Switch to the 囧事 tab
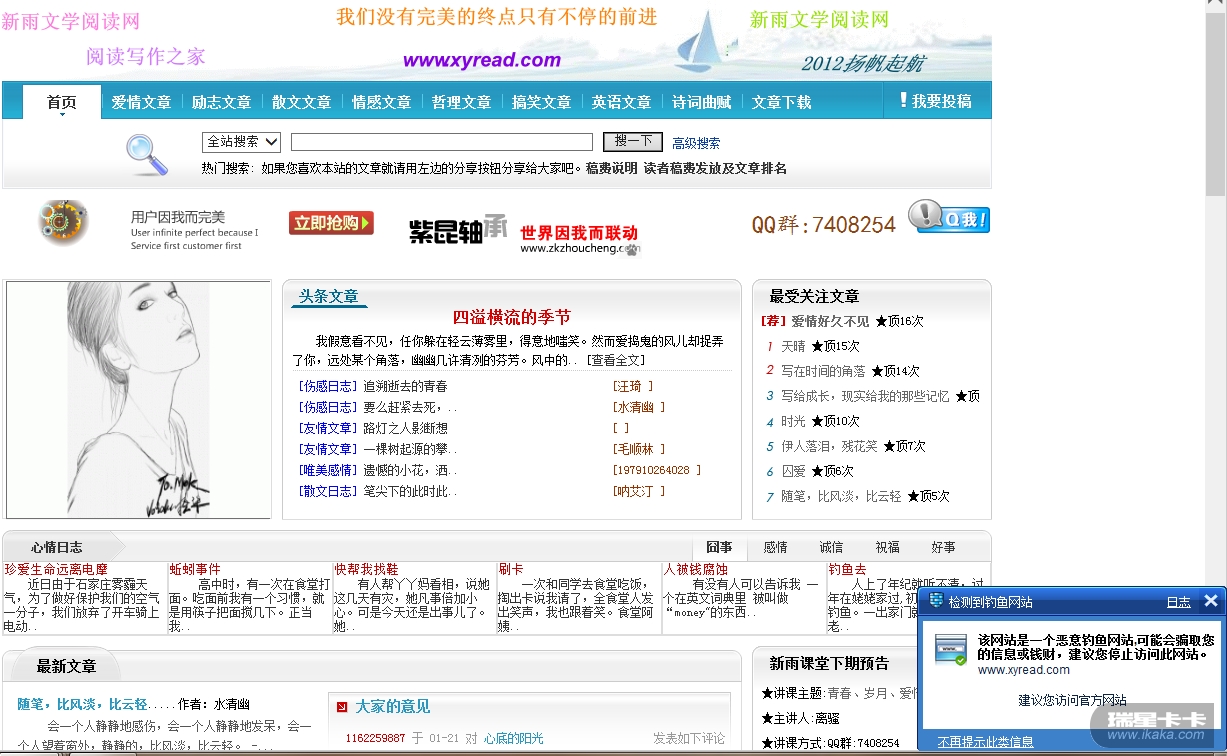This screenshot has width=1227, height=756. tap(719, 547)
